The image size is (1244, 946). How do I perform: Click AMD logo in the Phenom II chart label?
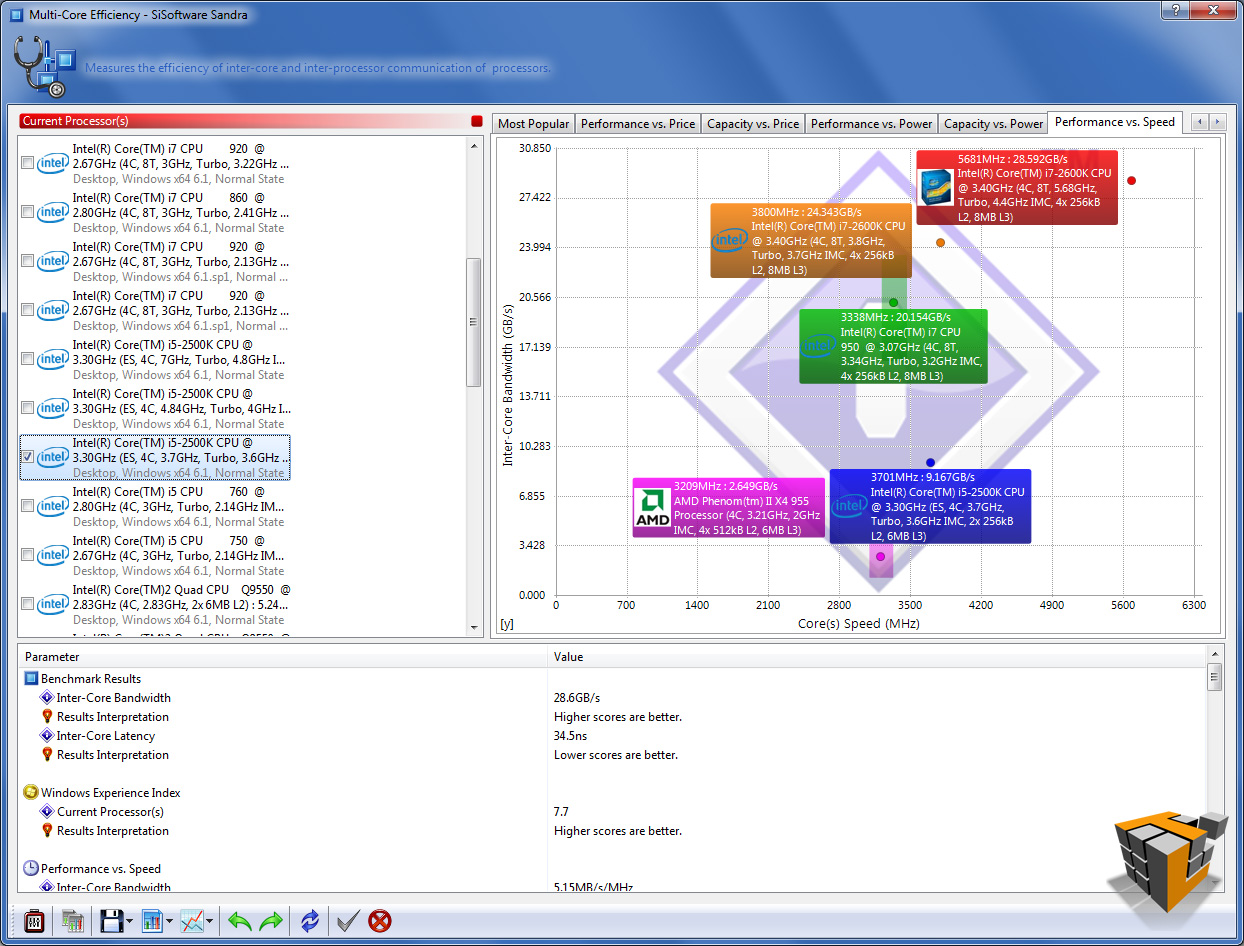coord(653,507)
